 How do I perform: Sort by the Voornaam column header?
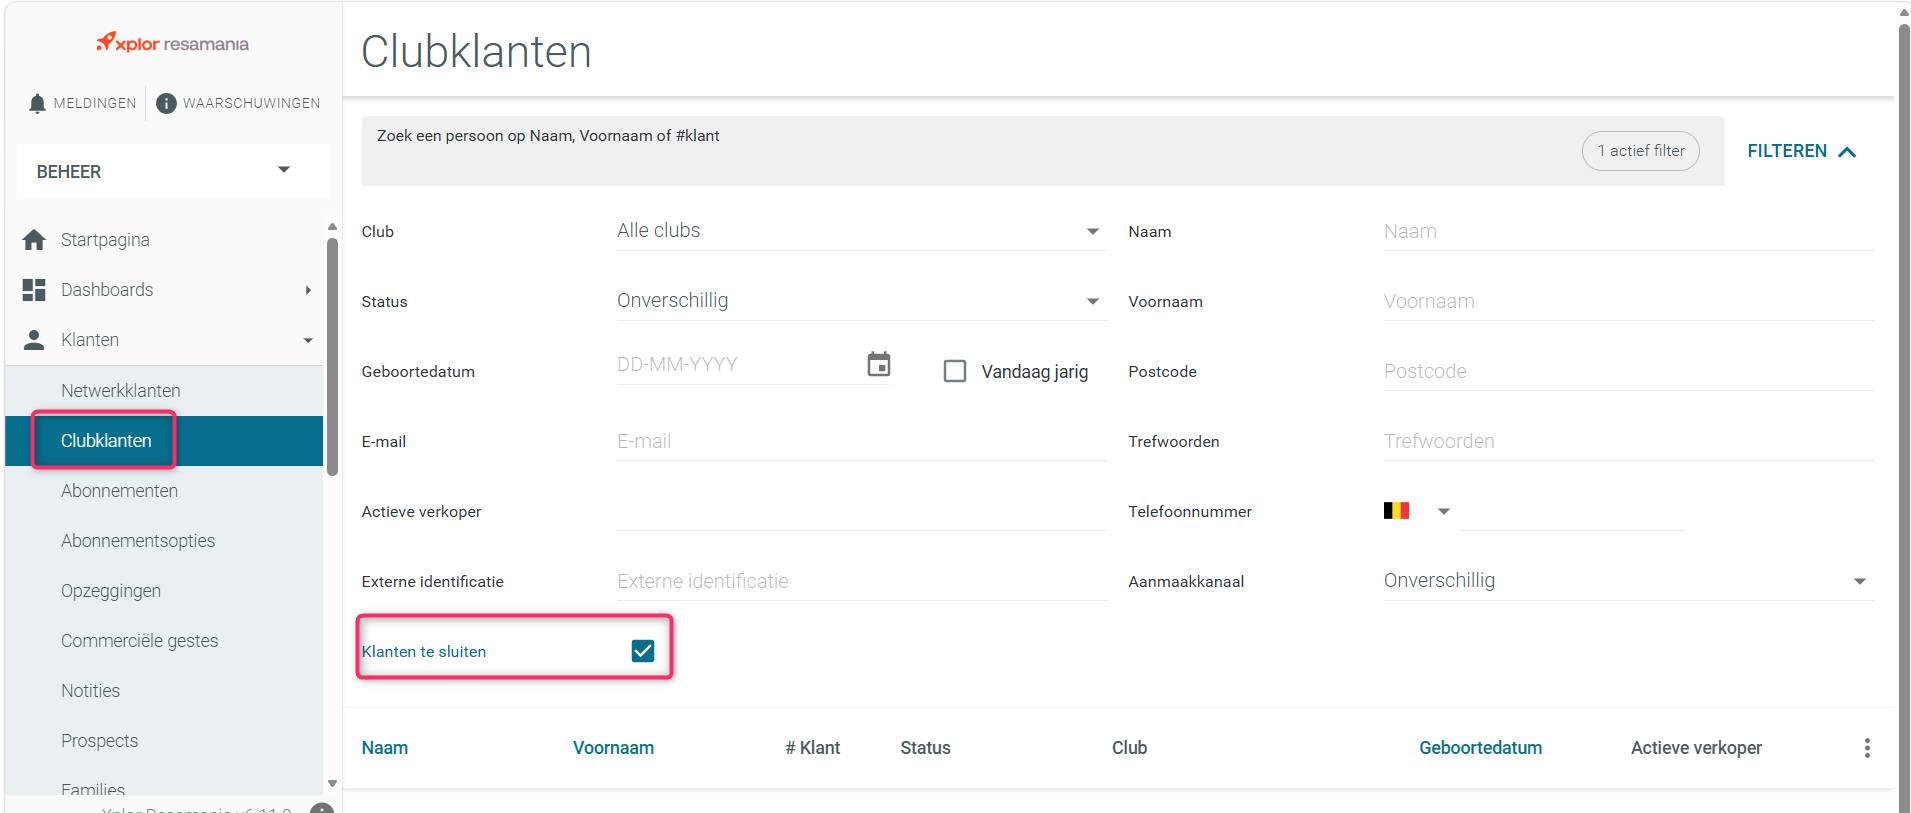click(613, 748)
